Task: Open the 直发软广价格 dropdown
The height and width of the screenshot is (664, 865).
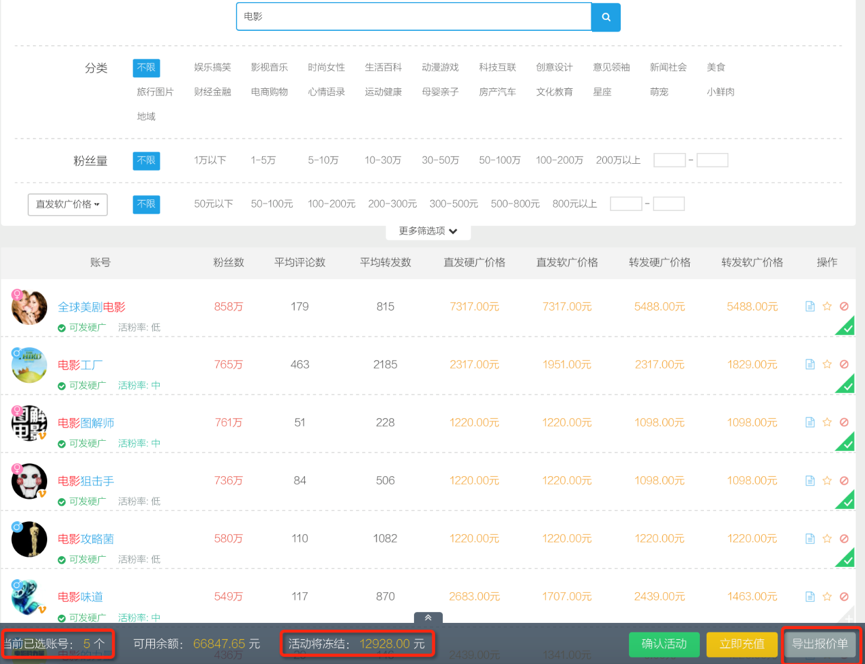Action: coord(68,204)
